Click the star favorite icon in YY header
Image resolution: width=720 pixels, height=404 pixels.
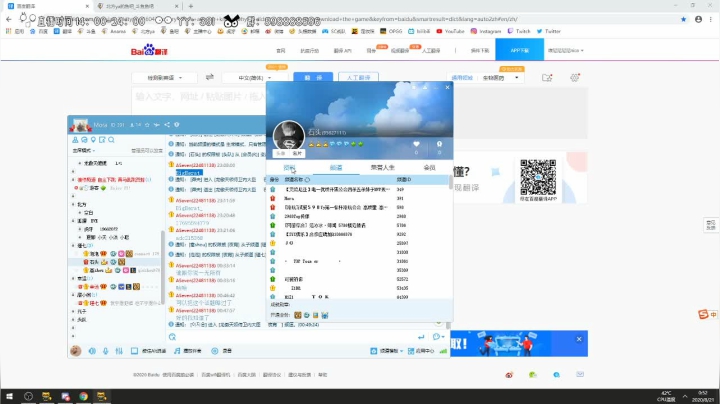(x=147, y=124)
